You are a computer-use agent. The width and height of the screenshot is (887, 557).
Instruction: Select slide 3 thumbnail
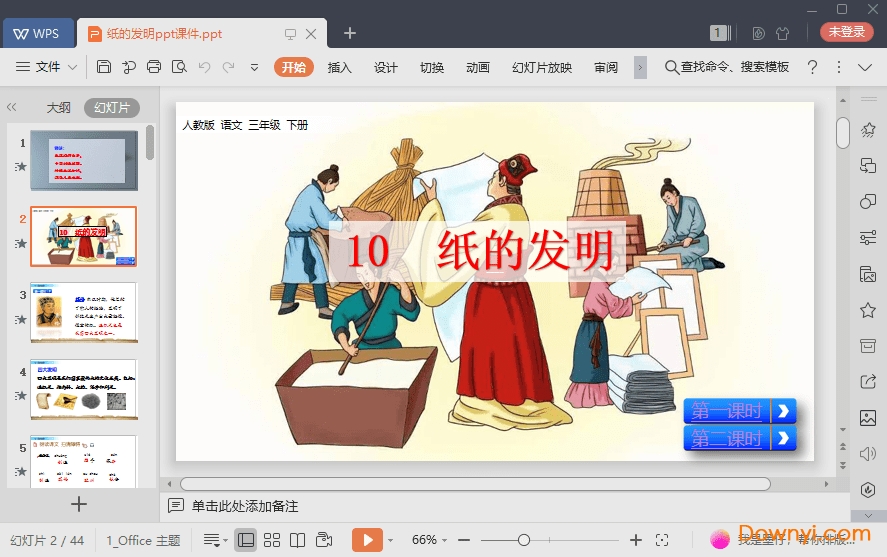point(84,313)
